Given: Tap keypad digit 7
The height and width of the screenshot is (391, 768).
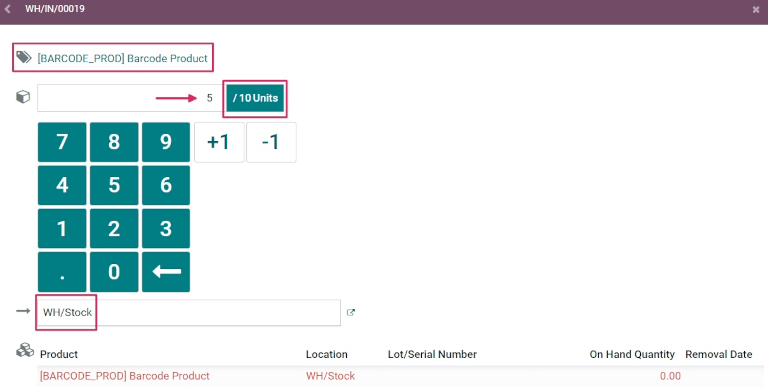Looking at the screenshot, I should (62, 142).
